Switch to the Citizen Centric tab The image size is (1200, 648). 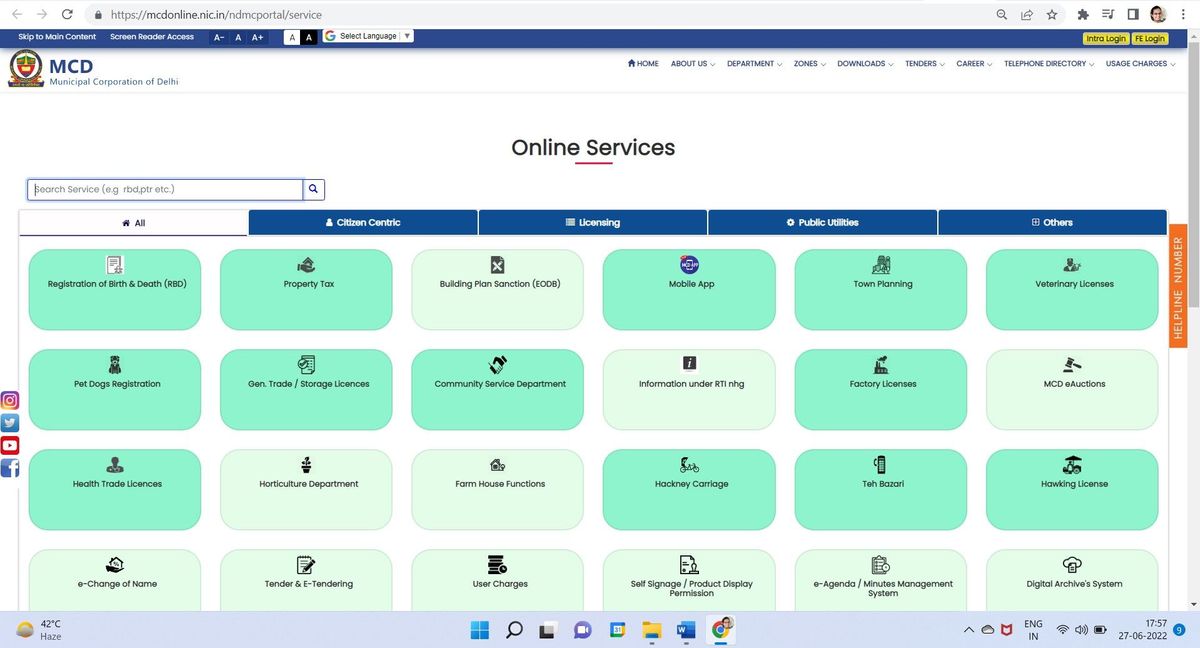click(x=363, y=222)
